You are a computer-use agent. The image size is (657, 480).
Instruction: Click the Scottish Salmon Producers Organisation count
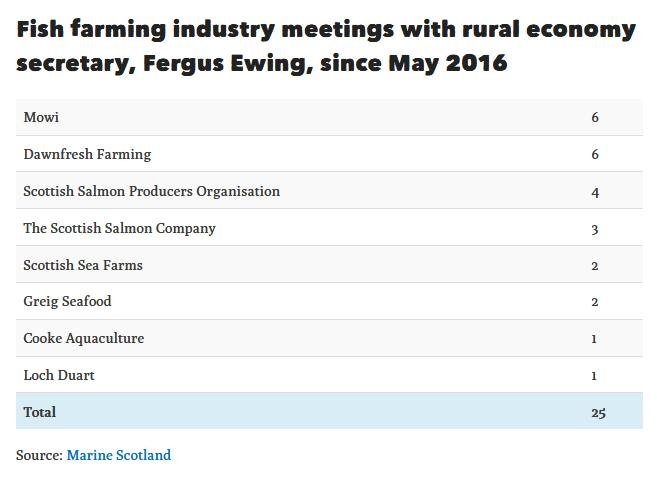tap(595, 191)
